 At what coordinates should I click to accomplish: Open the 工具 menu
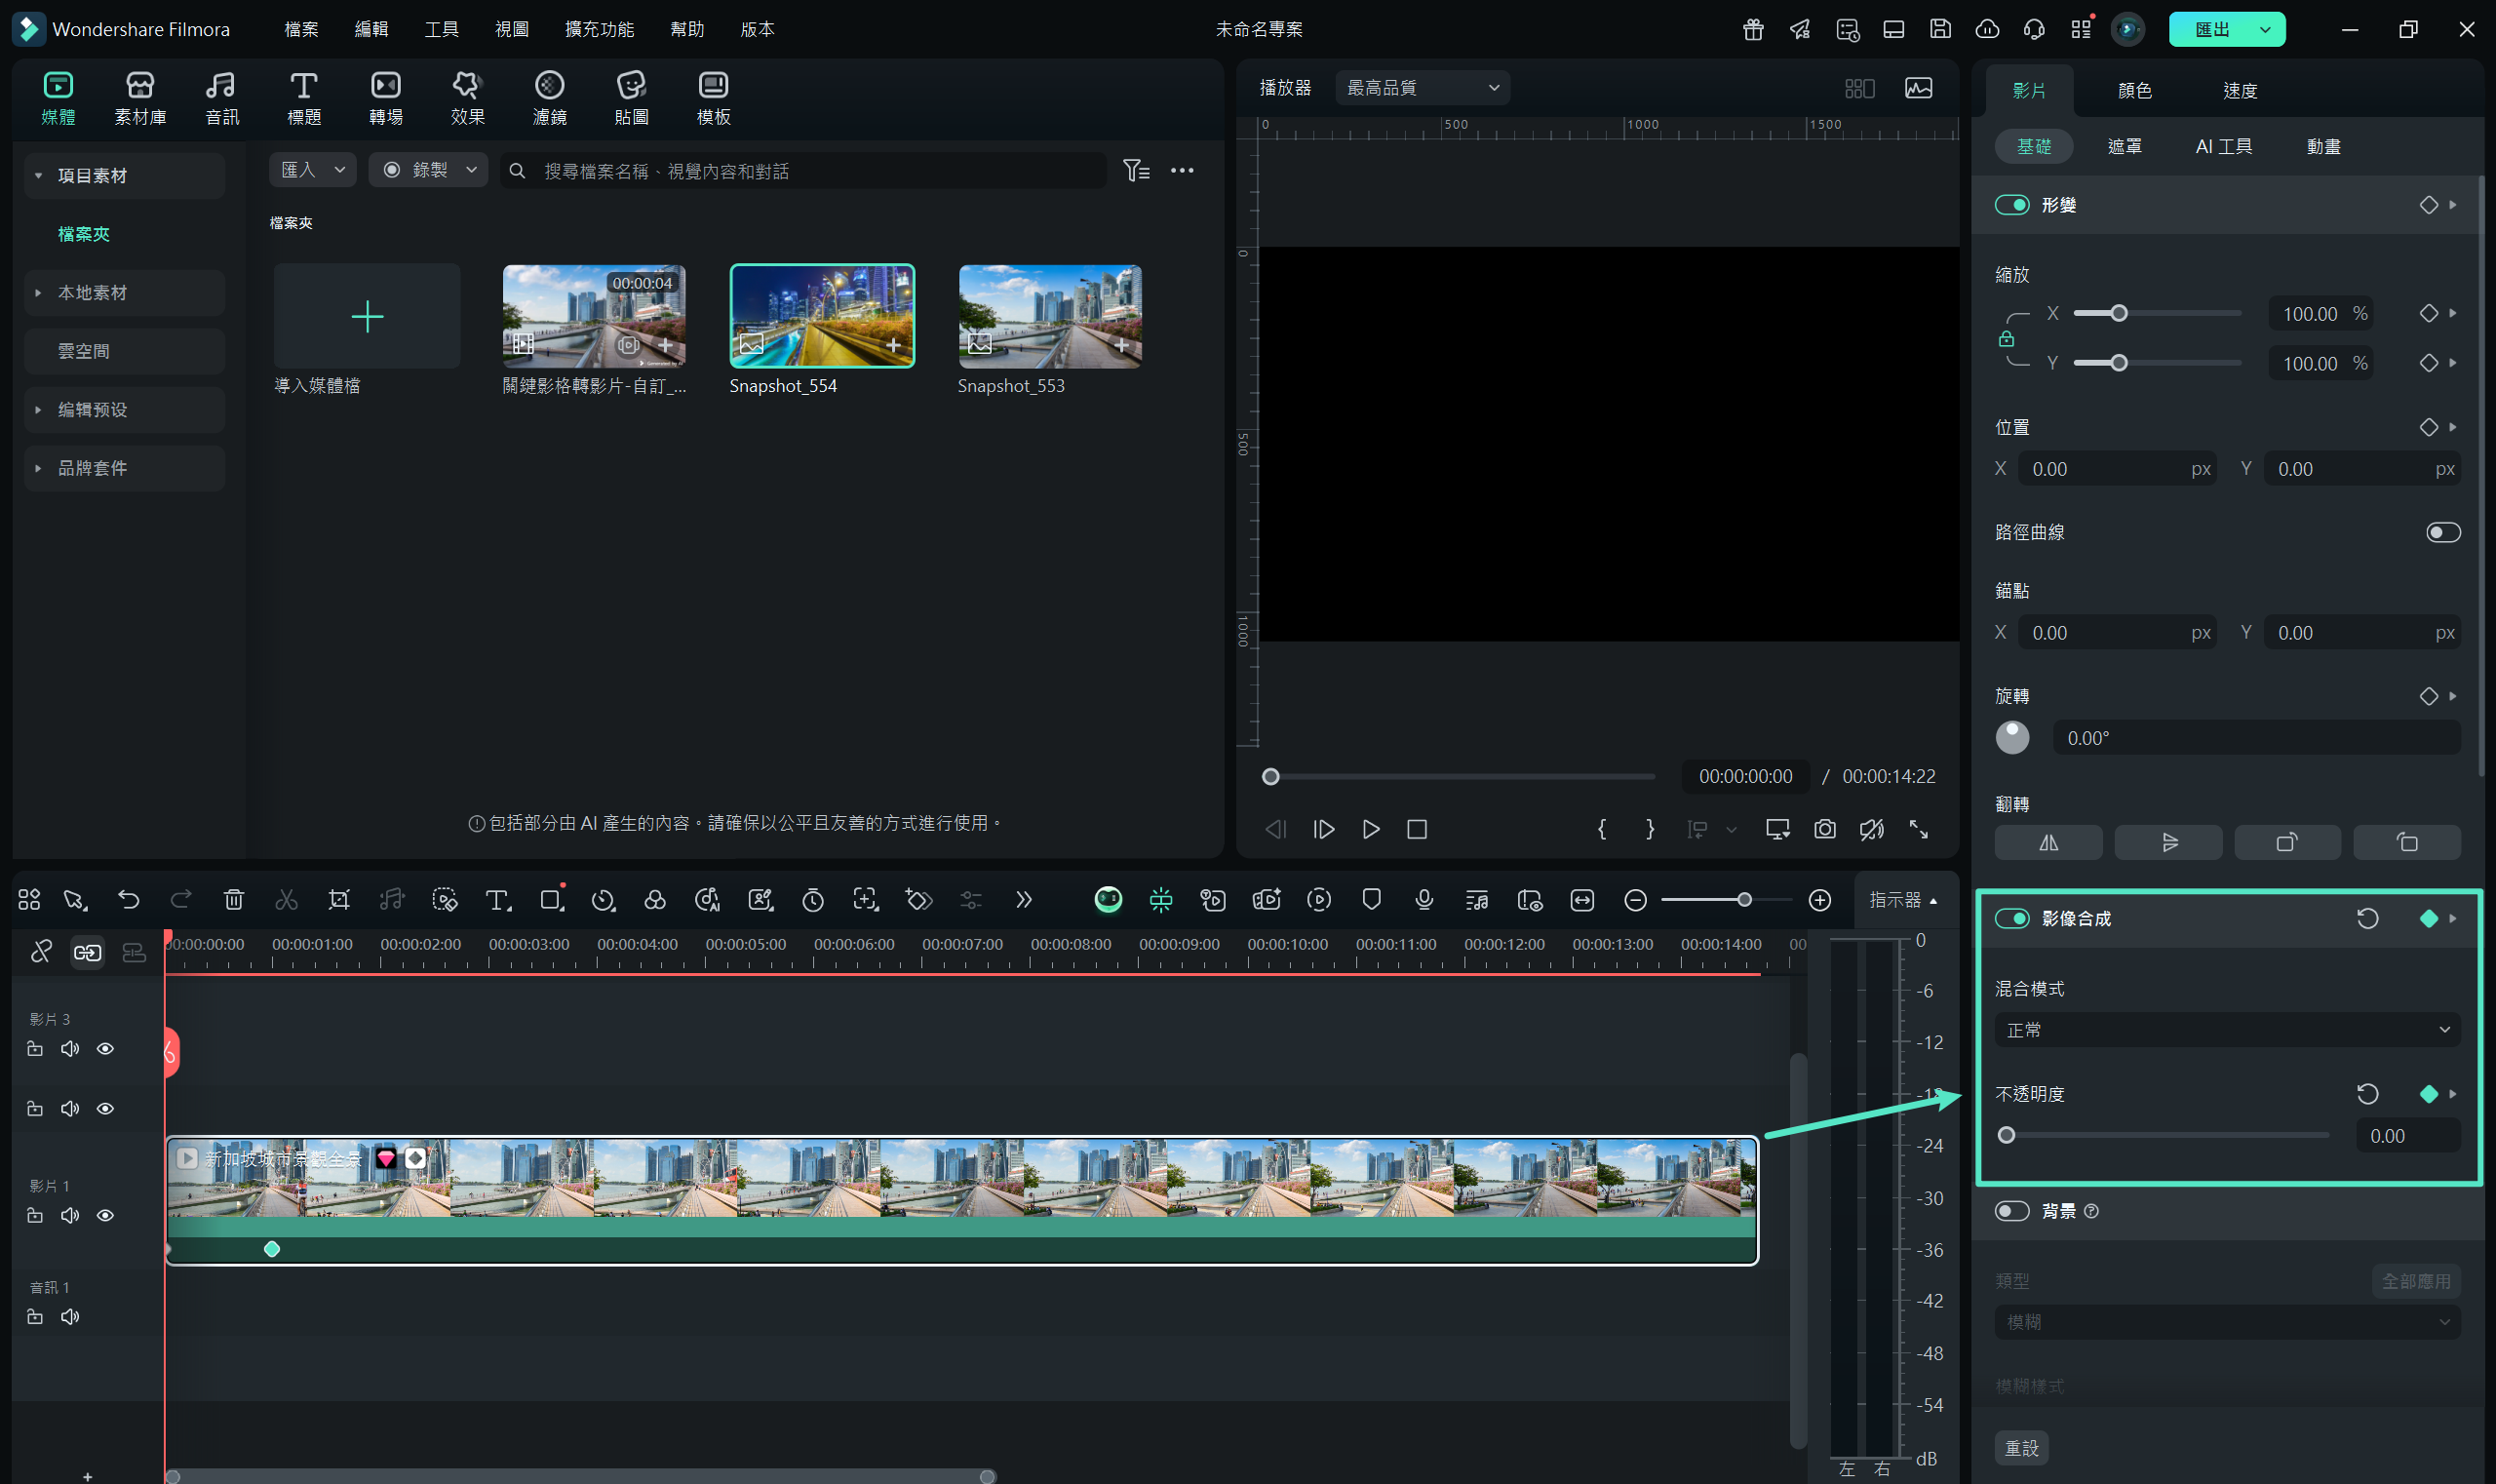(441, 29)
